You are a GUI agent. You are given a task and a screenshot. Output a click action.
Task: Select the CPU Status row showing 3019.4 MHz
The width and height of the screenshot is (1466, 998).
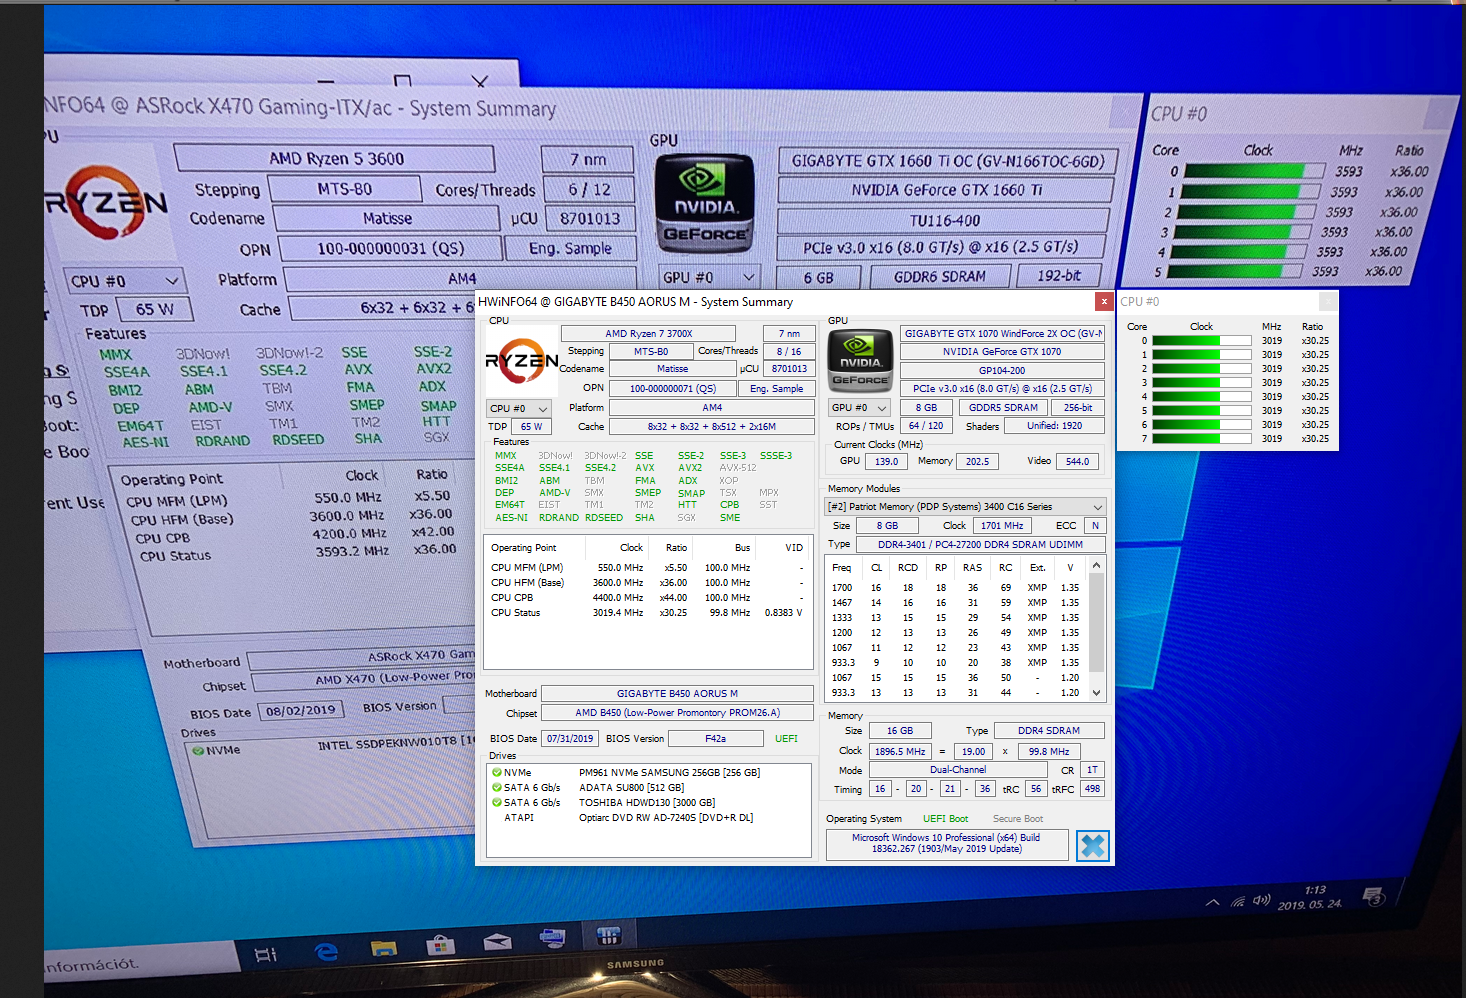coord(647,613)
